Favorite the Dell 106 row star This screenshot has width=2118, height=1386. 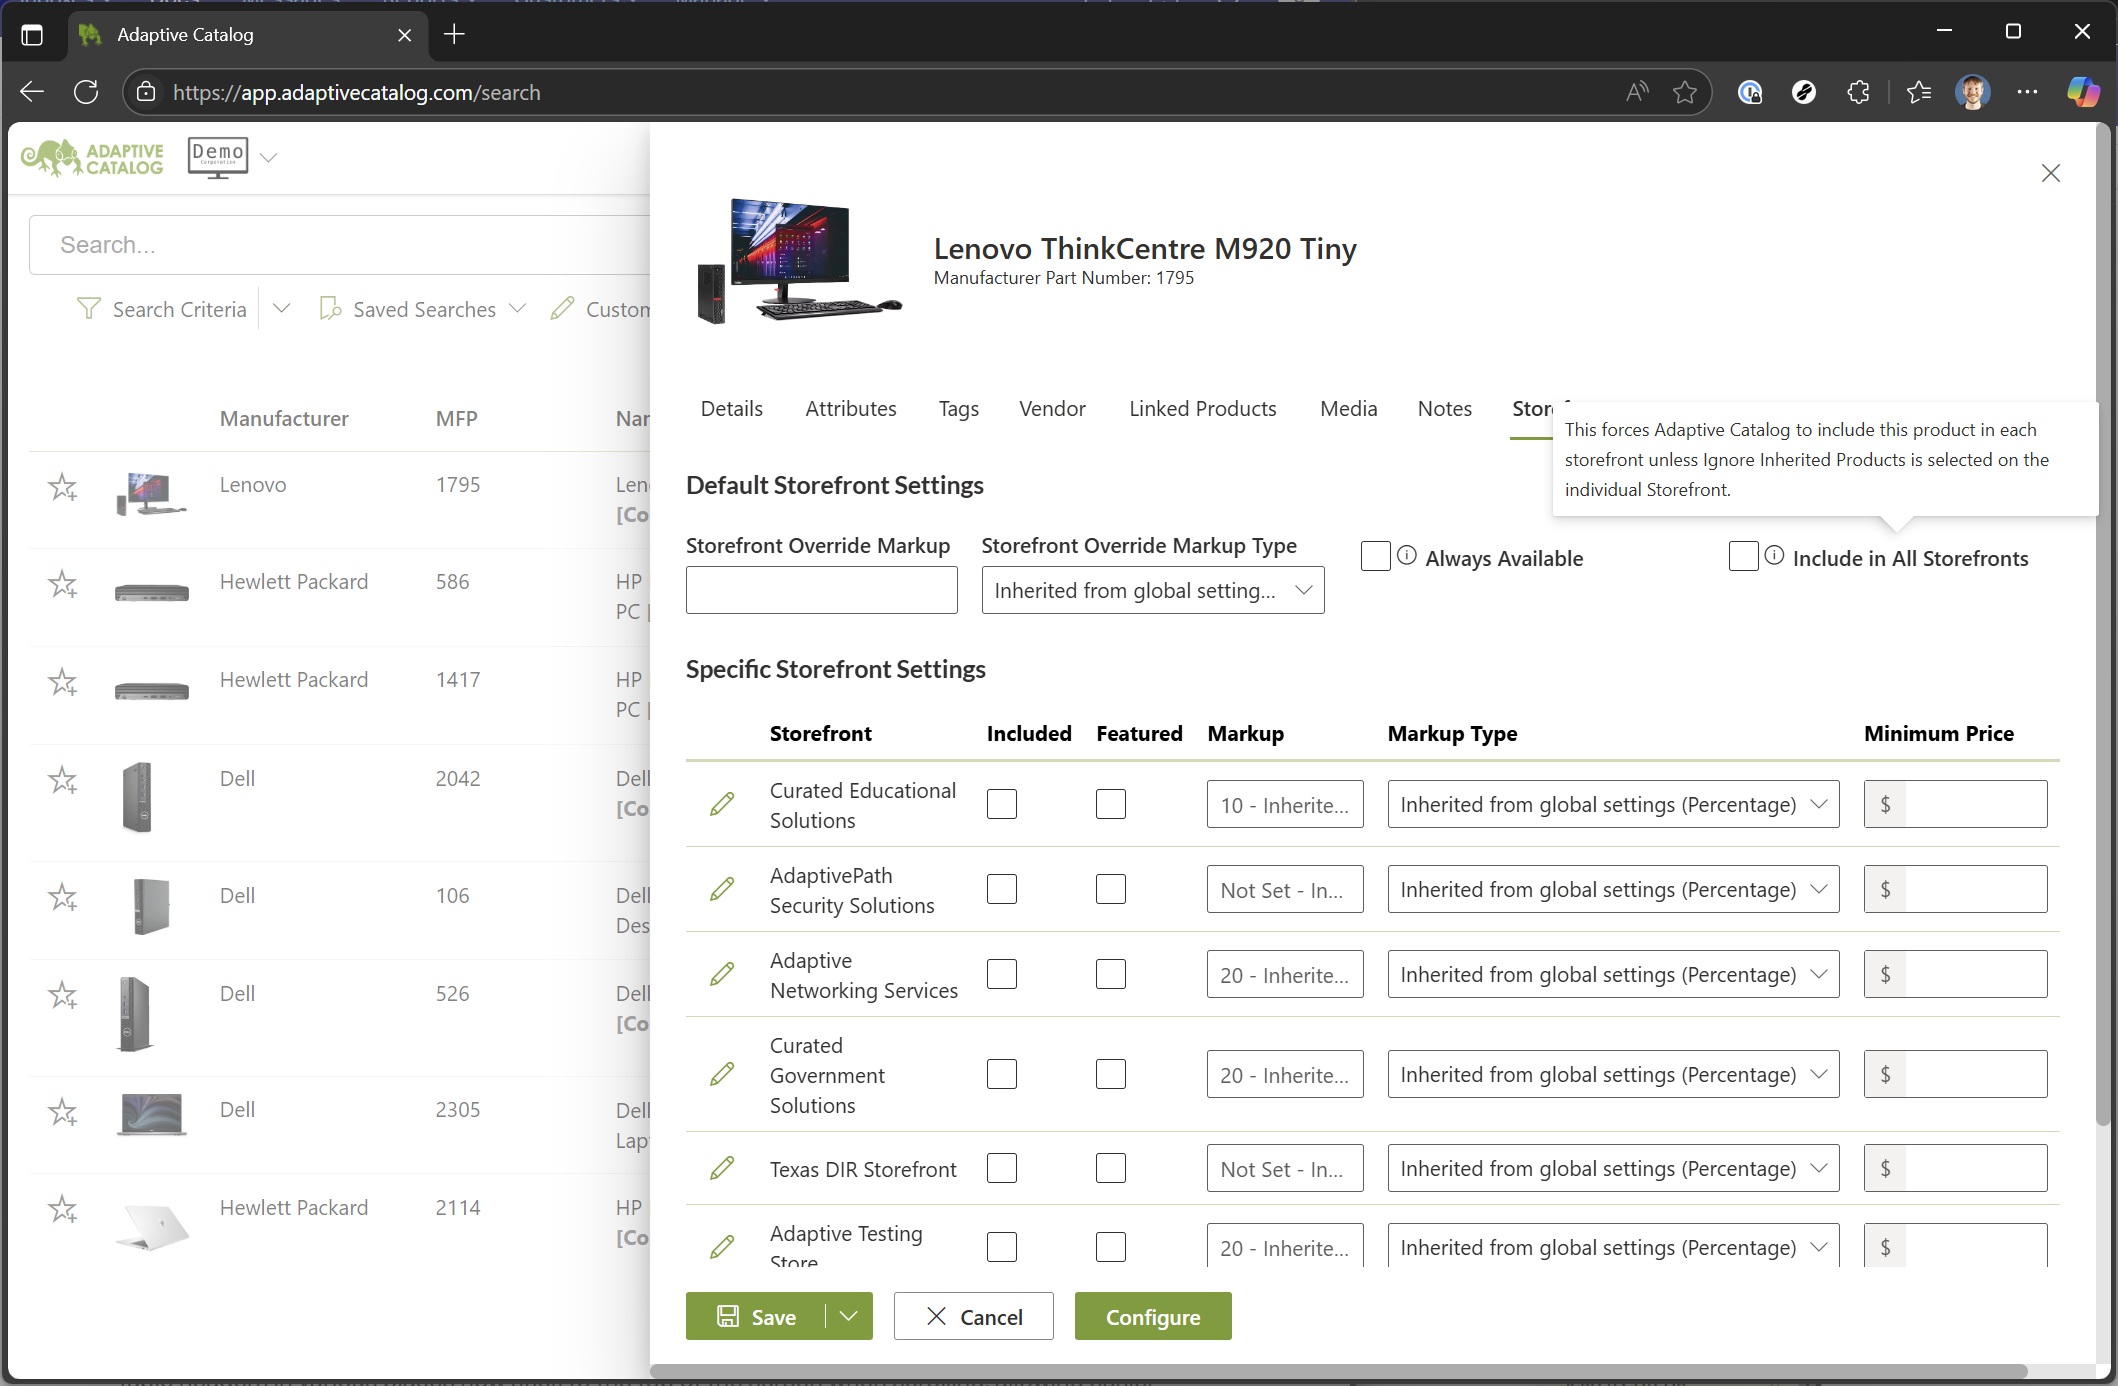(63, 897)
